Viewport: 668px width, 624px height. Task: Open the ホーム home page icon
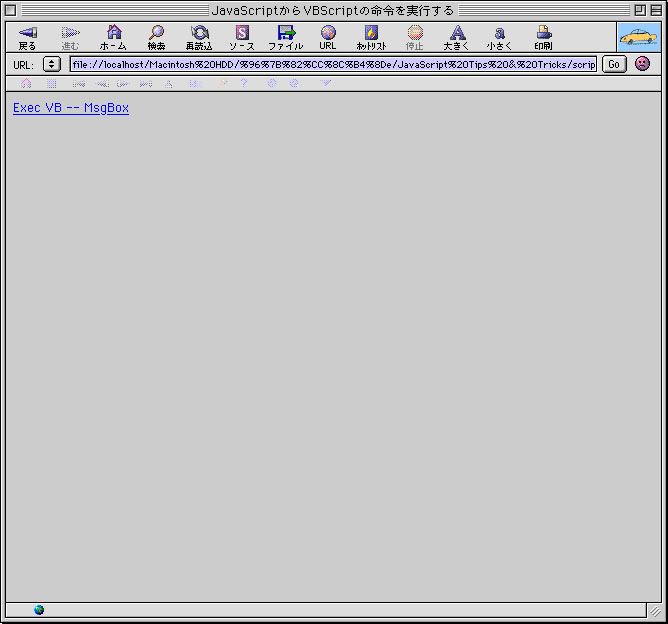113,38
